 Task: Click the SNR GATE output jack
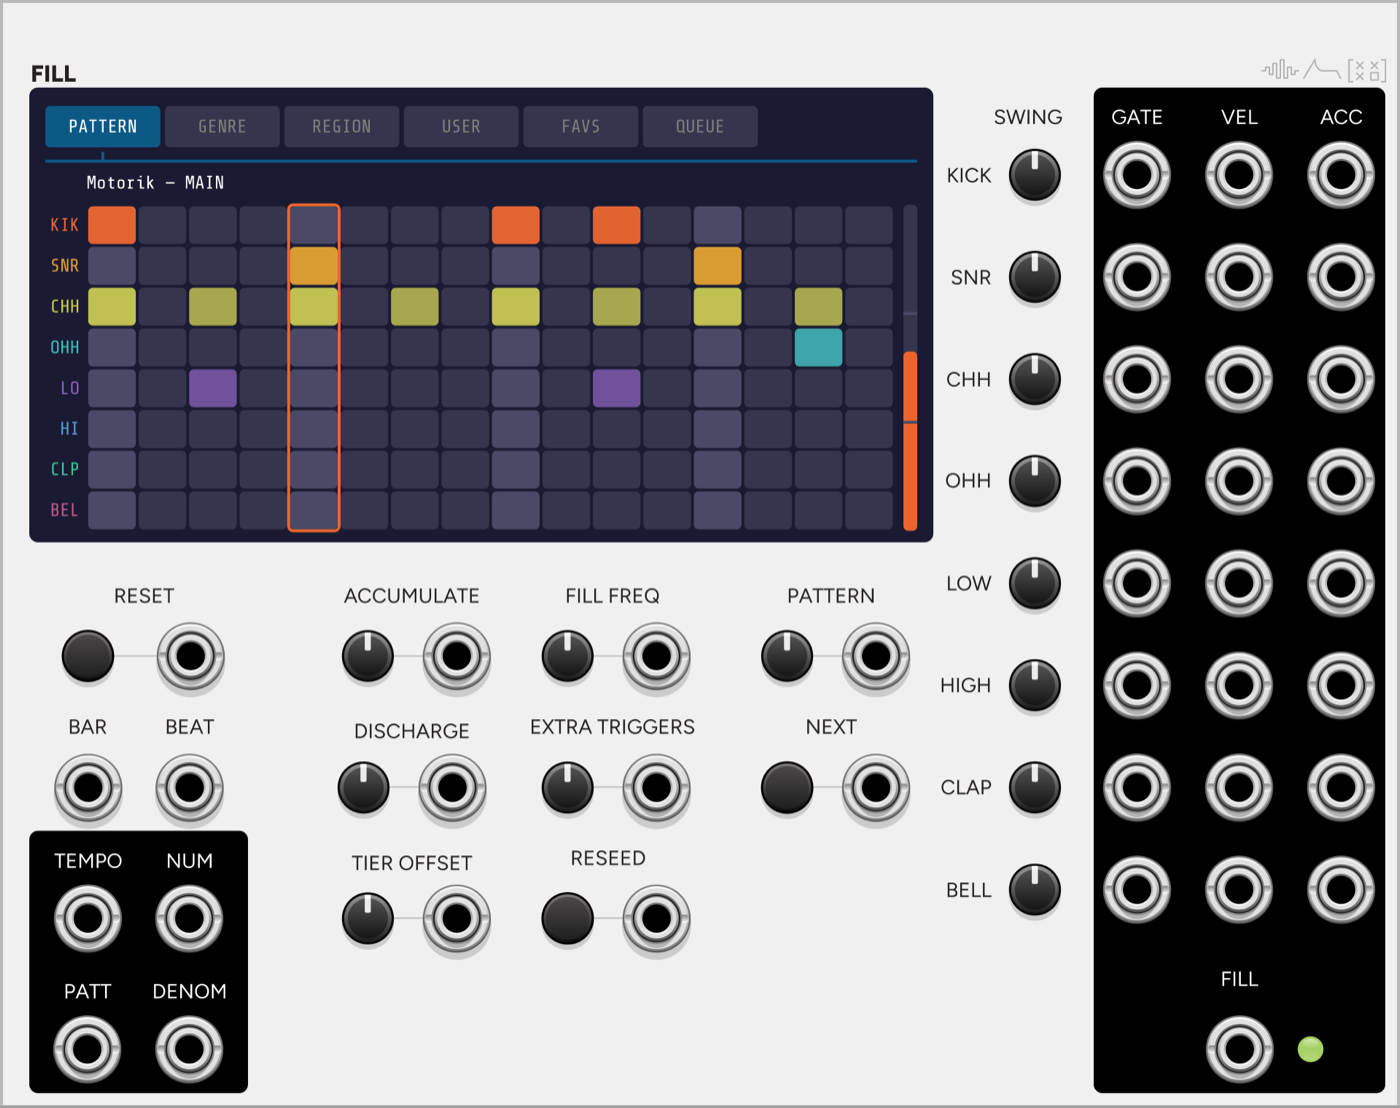point(1137,277)
